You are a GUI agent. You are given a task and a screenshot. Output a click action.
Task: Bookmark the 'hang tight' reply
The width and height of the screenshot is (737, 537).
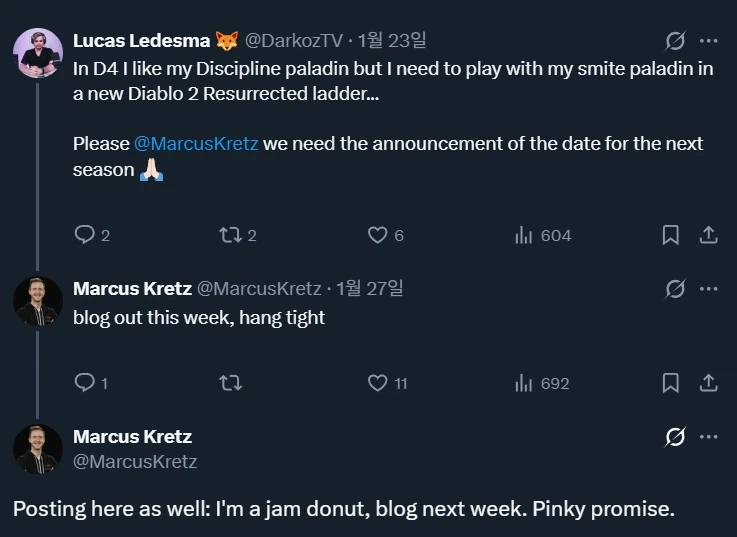coord(671,383)
